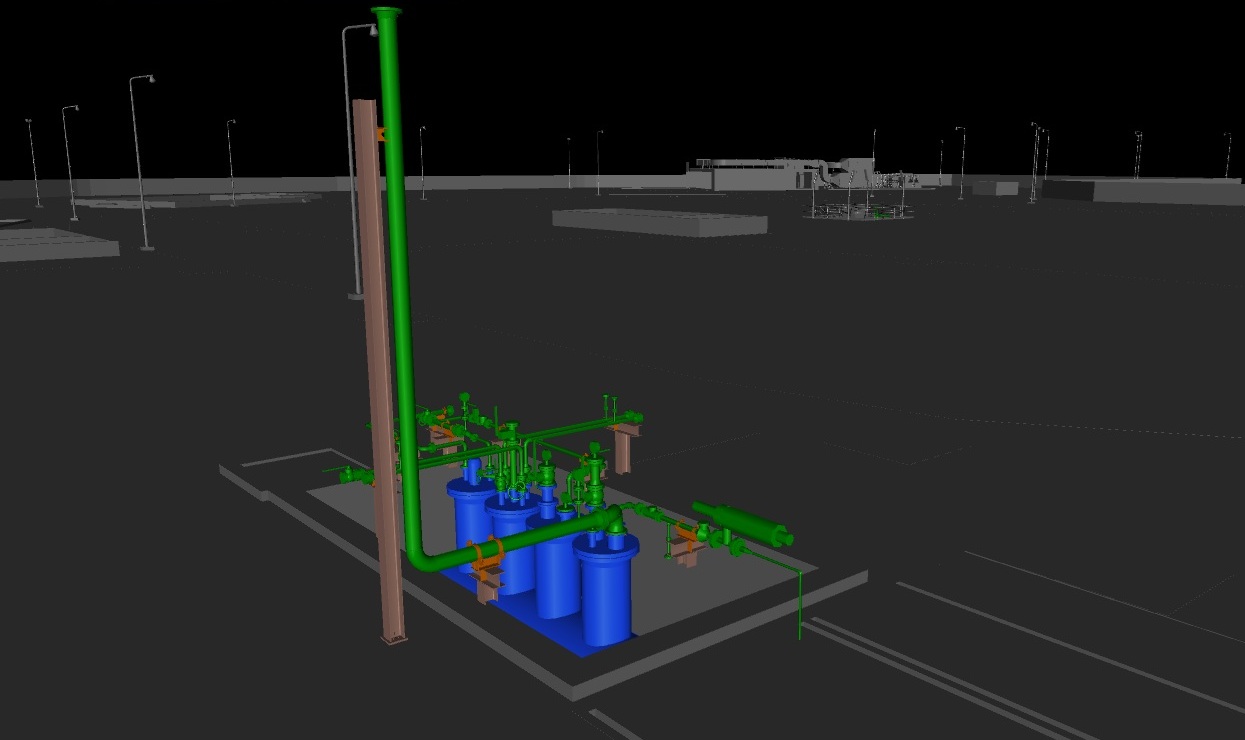Select the flared top of green stack
This screenshot has width=1245, height=740.
tap(386, 13)
